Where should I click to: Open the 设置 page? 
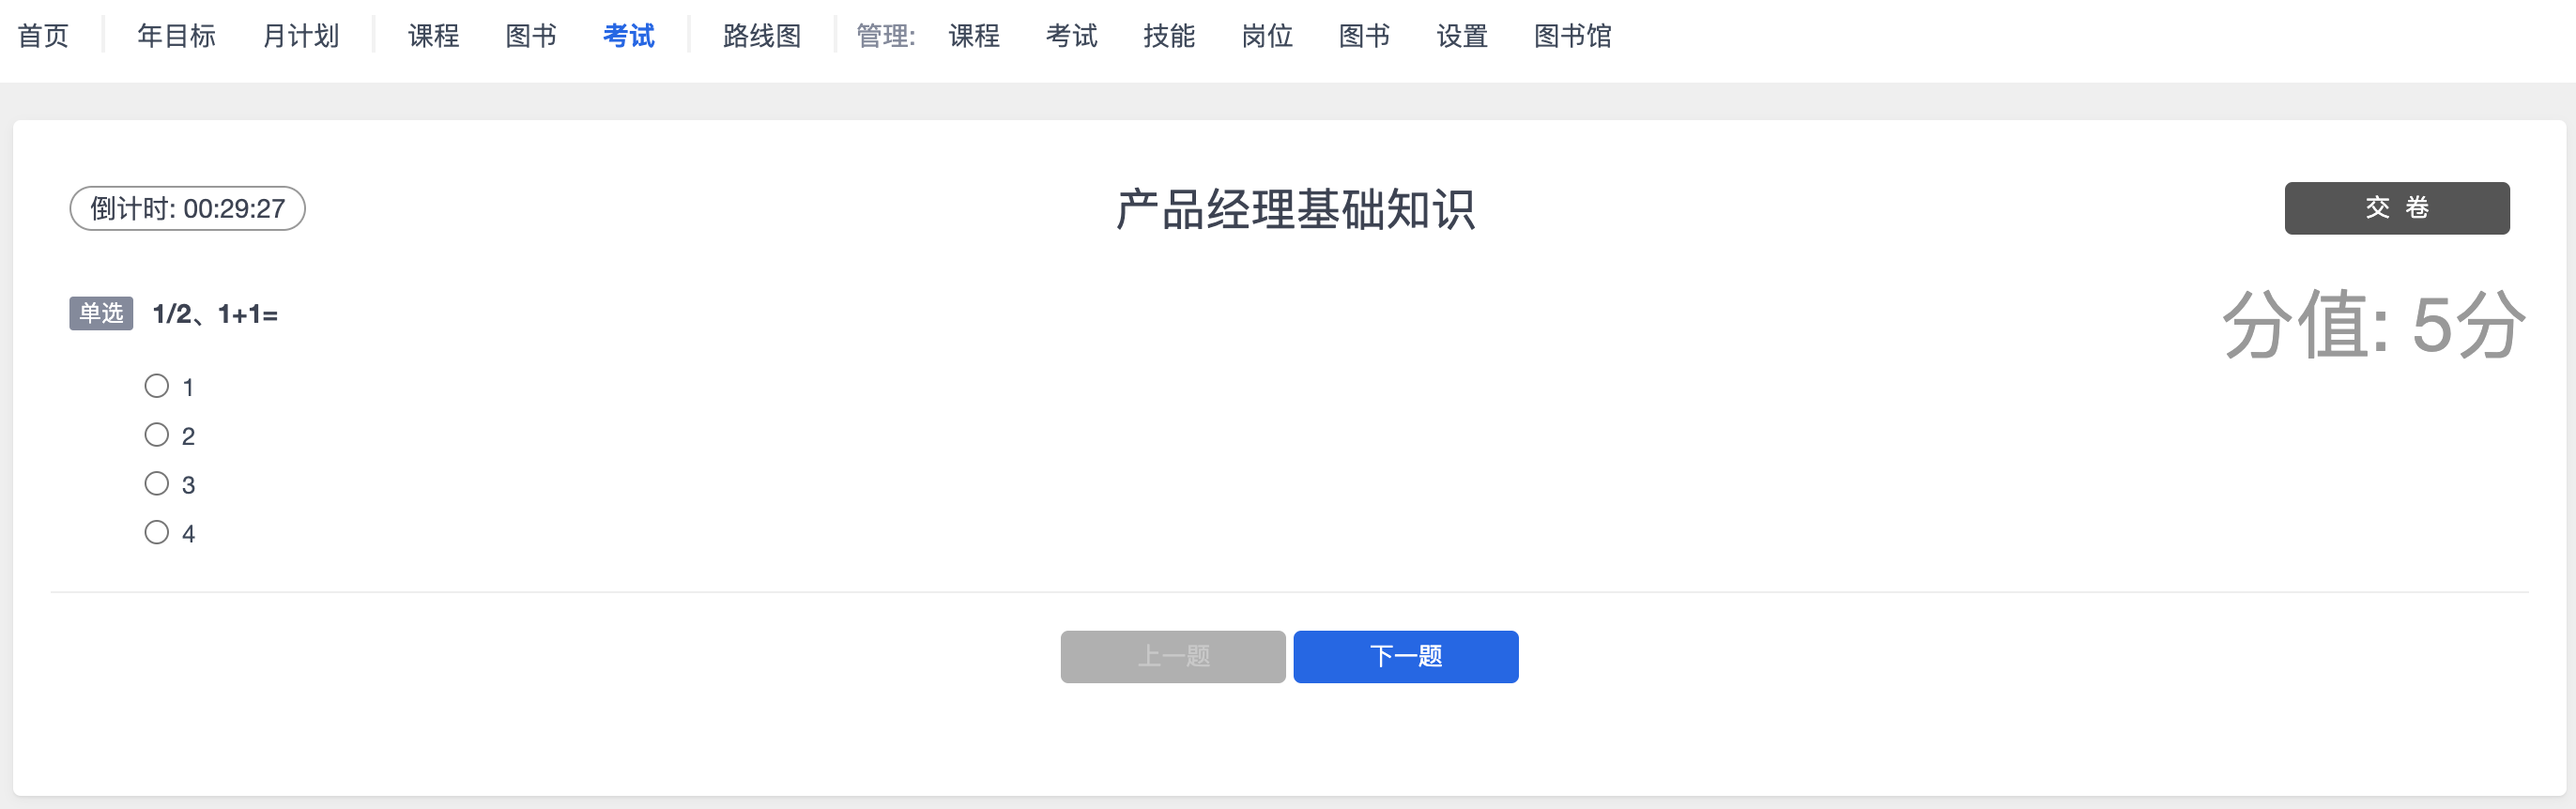click(x=1462, y=36)
